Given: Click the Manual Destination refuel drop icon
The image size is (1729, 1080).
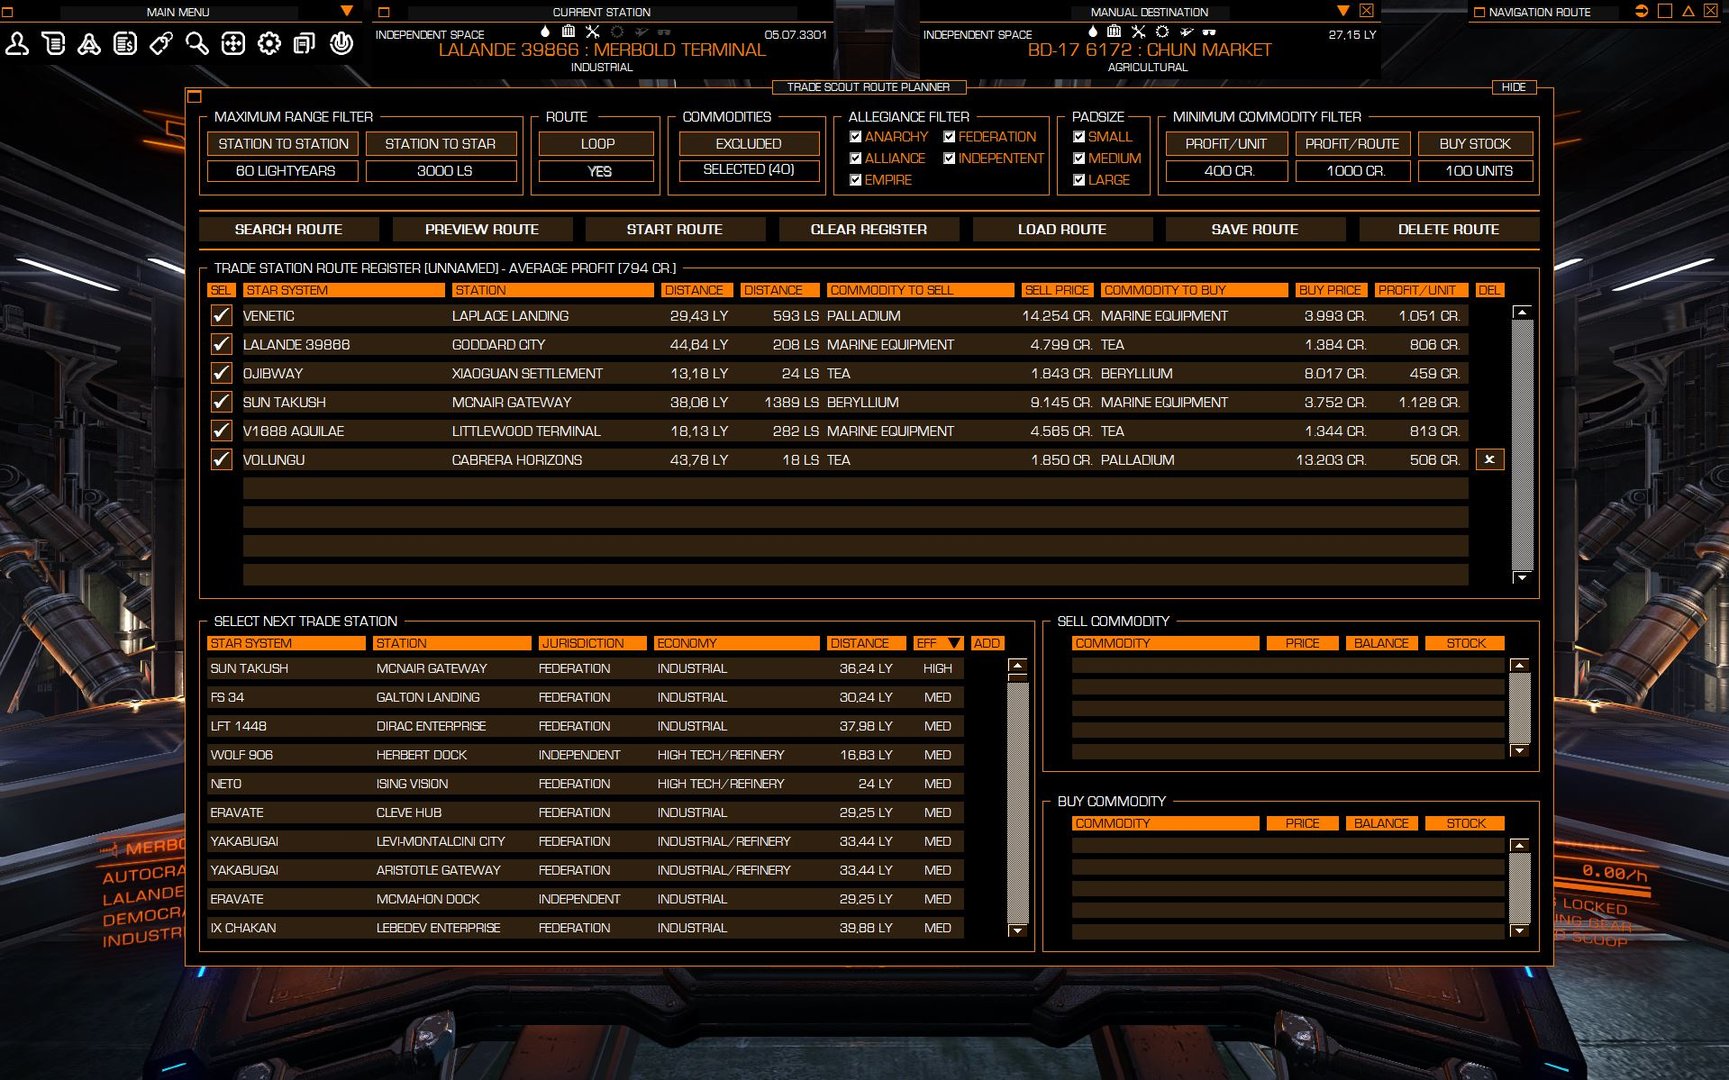Looking at the screenshot, I should 1092,32.
